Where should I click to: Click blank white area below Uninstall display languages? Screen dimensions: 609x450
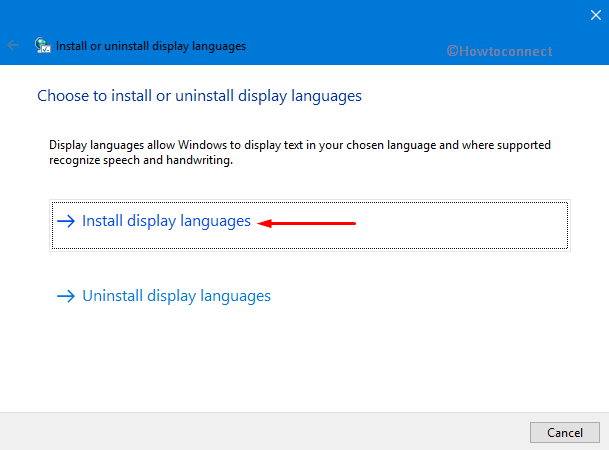coord(303,361)
